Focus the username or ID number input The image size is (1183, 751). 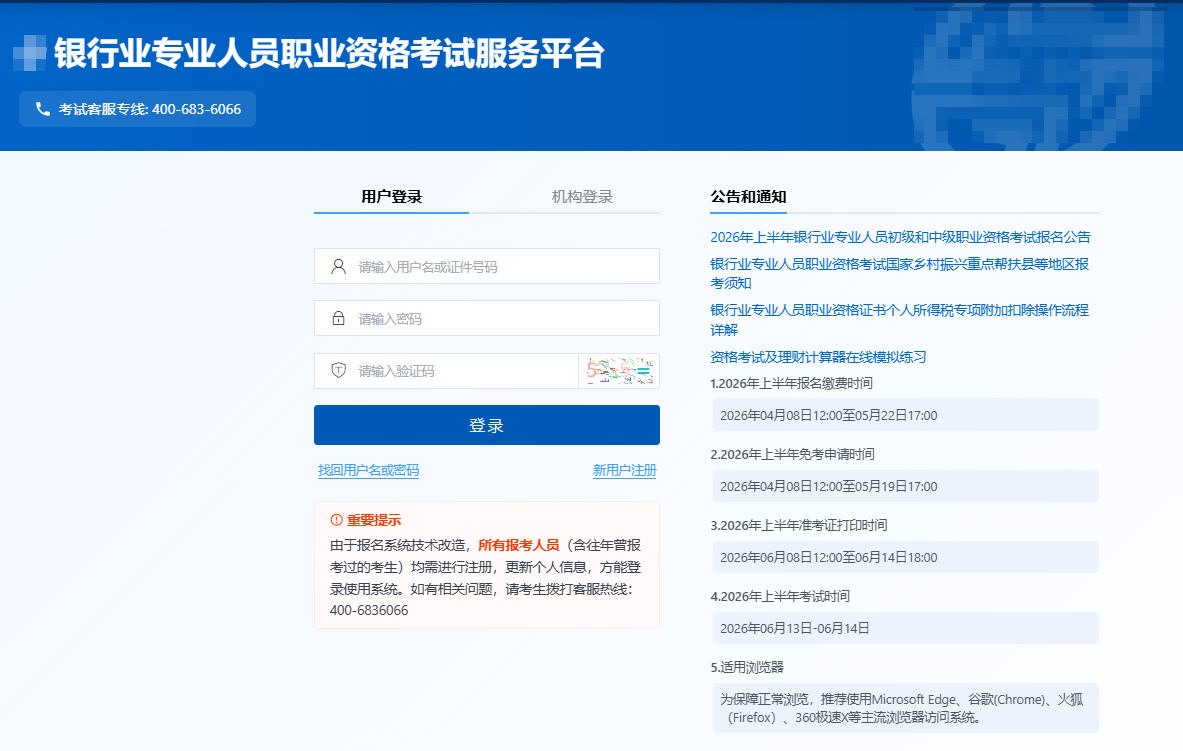[x=500, y=267]
